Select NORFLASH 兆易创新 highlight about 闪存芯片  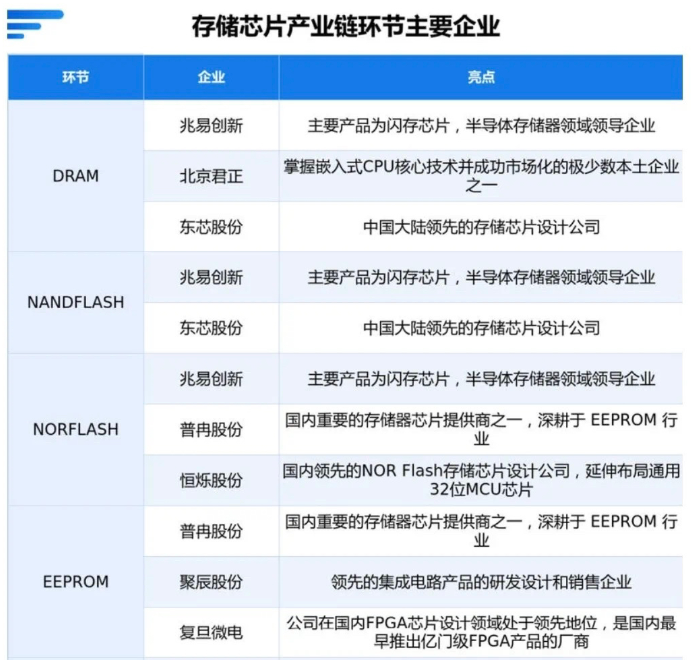click(x=481, y=378)
